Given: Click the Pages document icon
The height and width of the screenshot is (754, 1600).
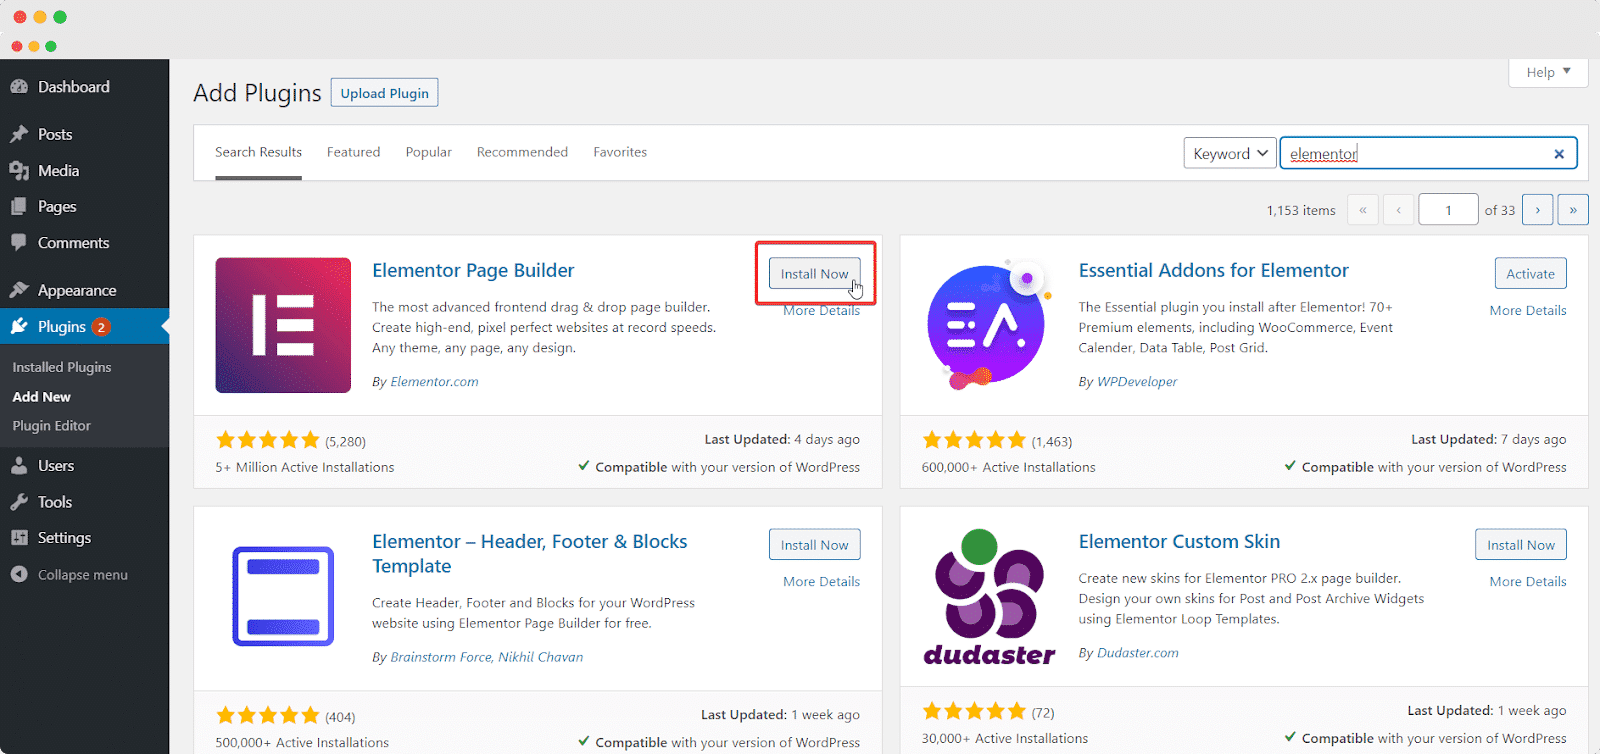Looking at the screenshot, I should tap(19, 207).
